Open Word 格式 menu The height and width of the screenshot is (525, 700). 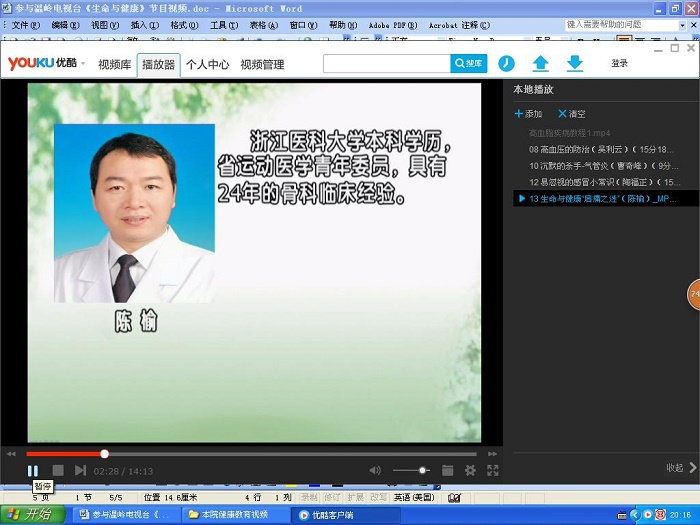pyautogui.click(x=184, y=25)
